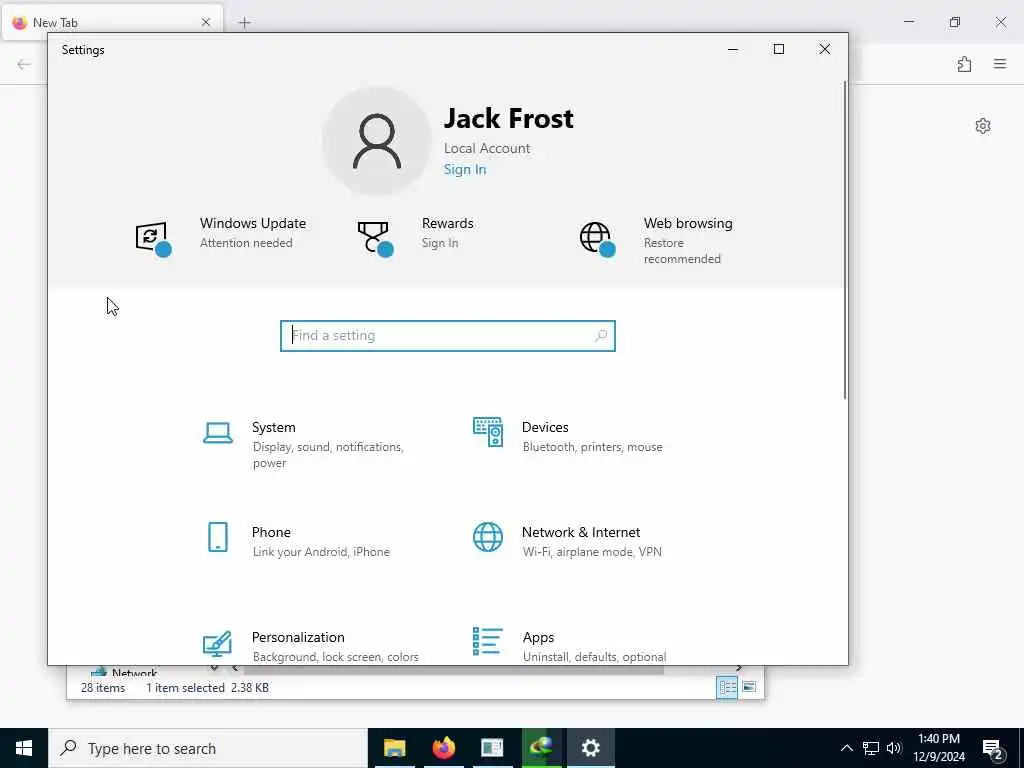Select Network in File Explorer navigation
Image resolution: width=1024 pixels, height=768 pixels.
[134, 672]
